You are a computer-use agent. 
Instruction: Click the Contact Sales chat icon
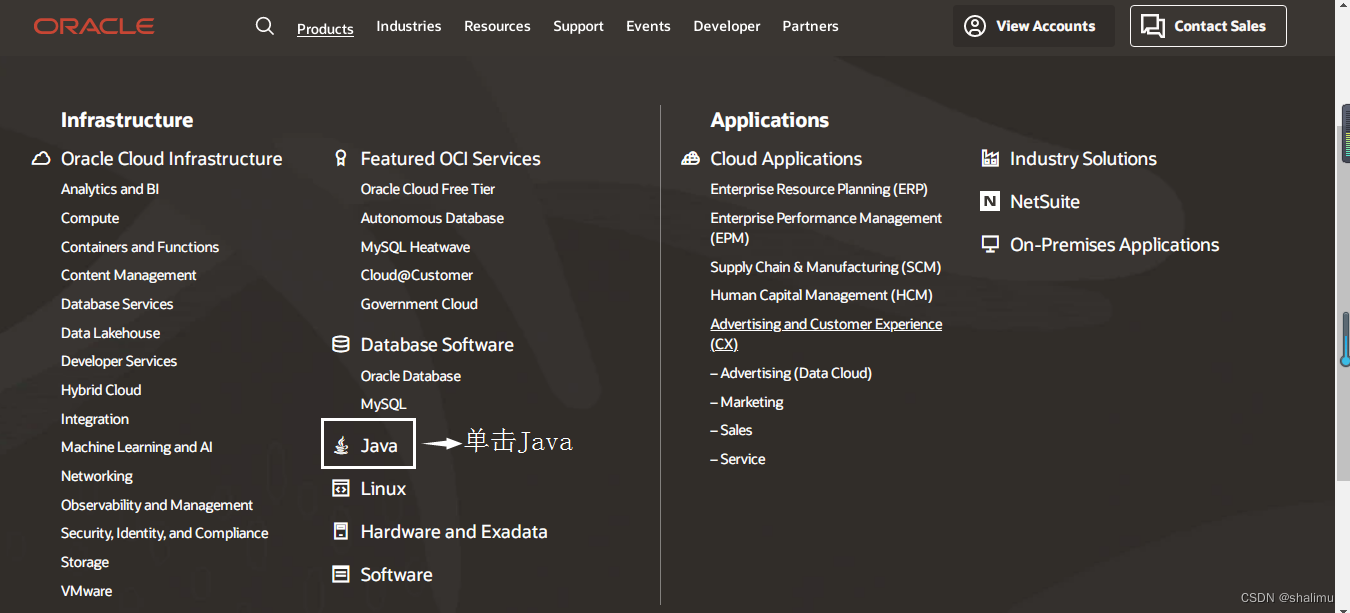(1153, 26)
